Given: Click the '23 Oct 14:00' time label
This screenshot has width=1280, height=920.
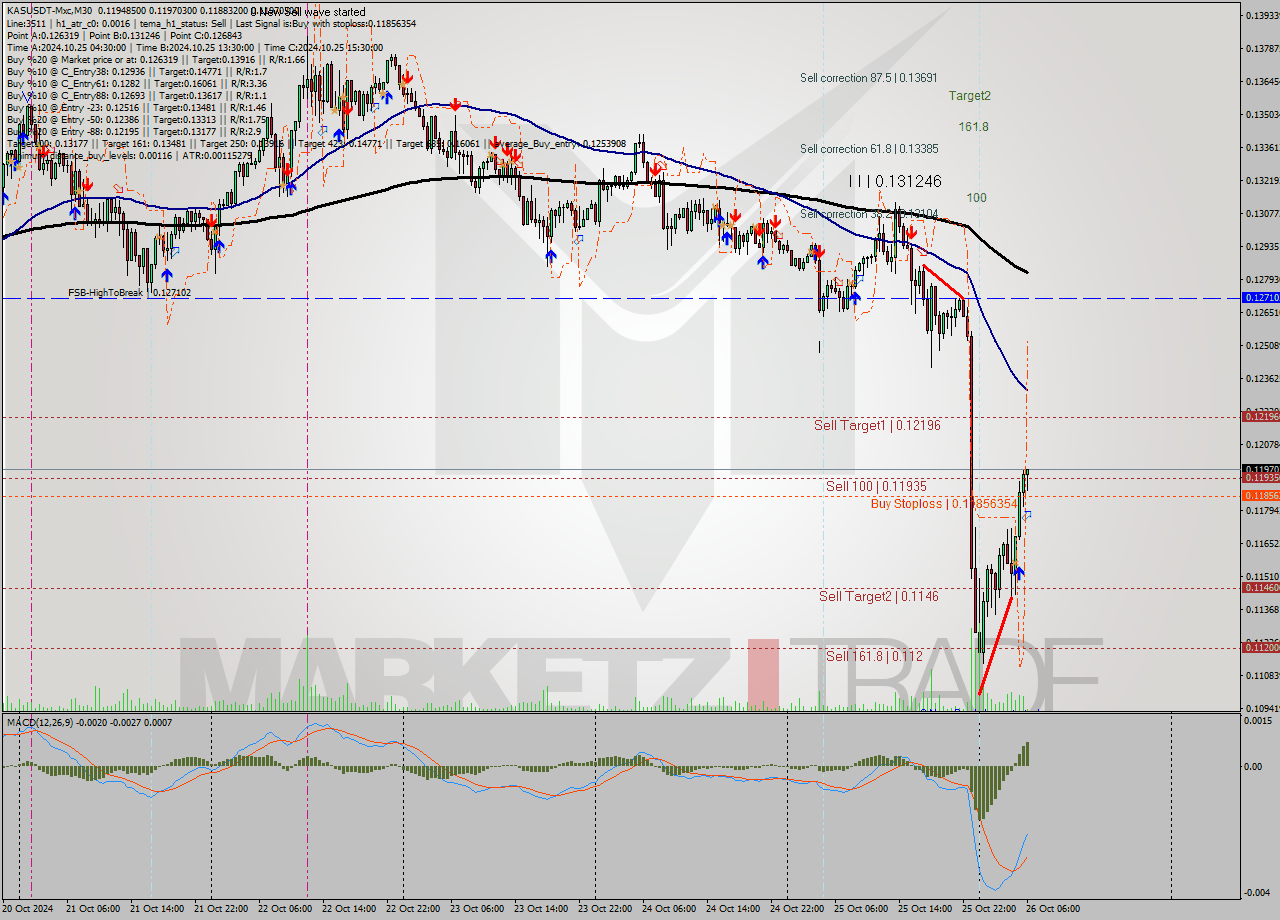Looking at the screenshot, I should pyautogui.click(x=540, y=909).
